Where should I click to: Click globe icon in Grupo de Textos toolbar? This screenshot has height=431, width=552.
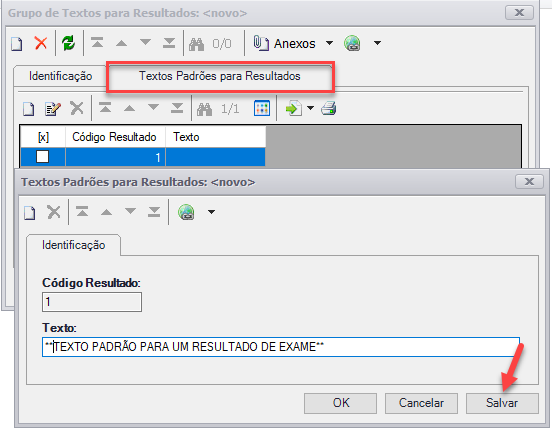tap(352, 44)
